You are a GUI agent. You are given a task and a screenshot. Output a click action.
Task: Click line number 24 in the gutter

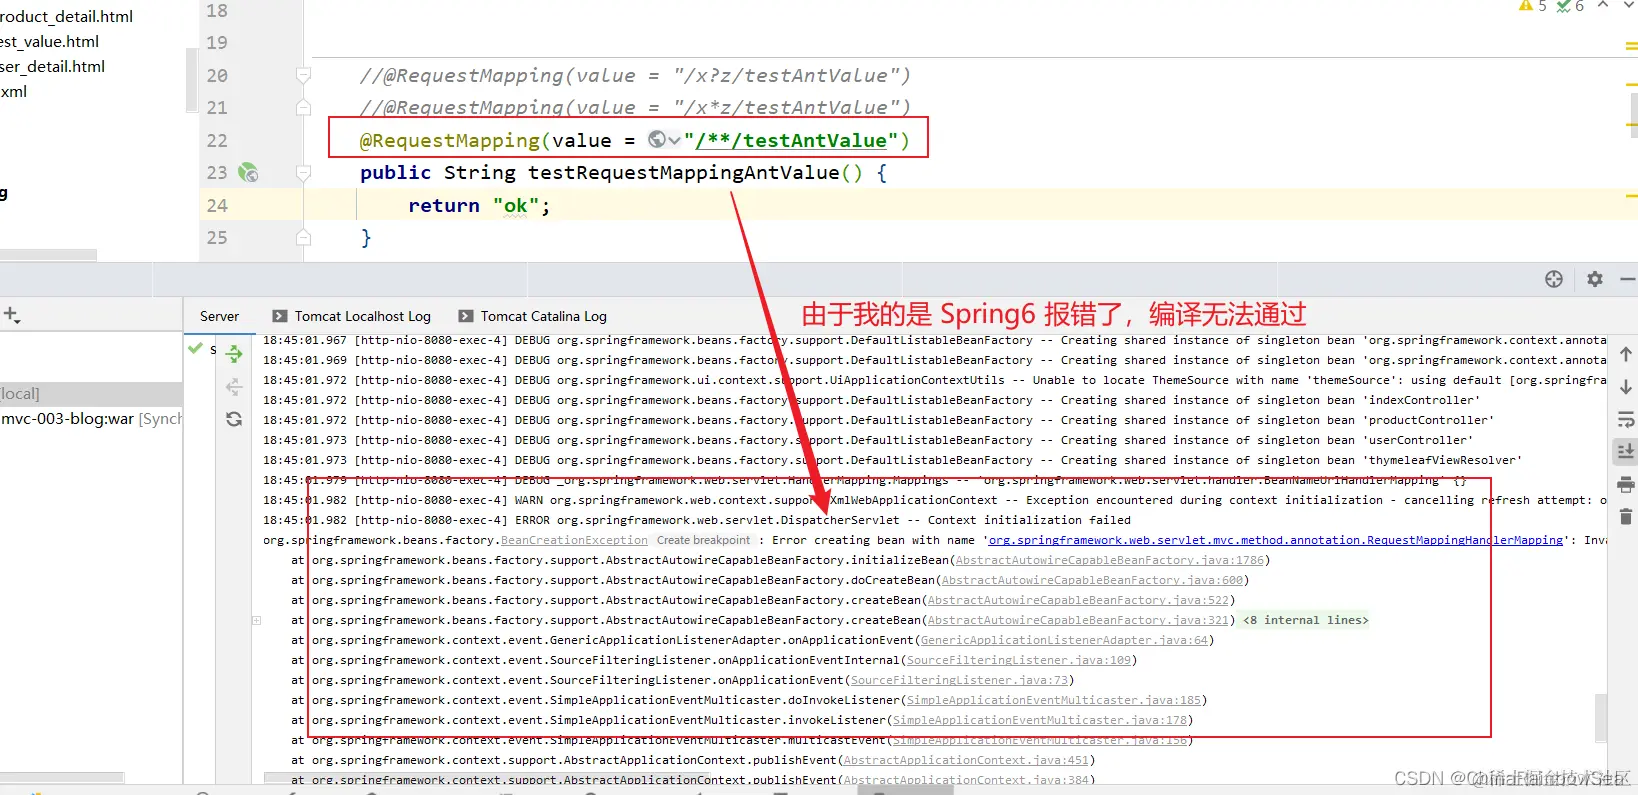click(217, 206)
